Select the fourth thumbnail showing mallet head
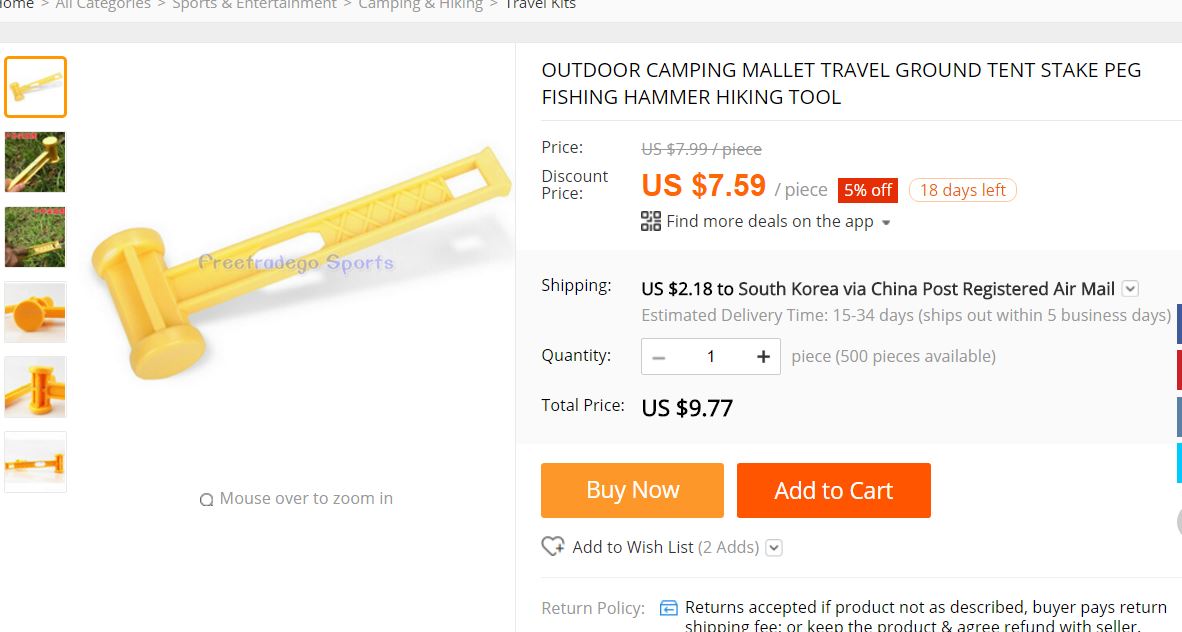 pos(36,312)
